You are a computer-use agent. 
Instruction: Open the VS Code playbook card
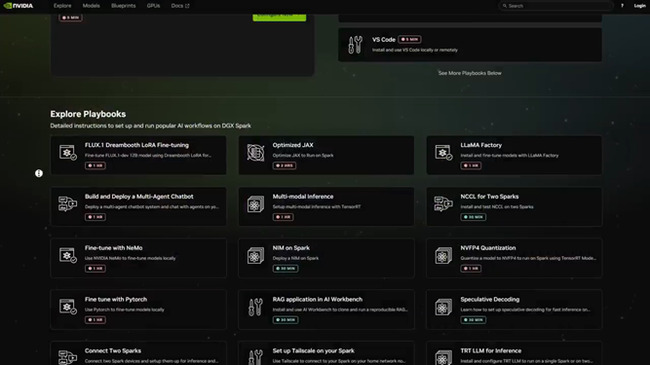(470, 45)
